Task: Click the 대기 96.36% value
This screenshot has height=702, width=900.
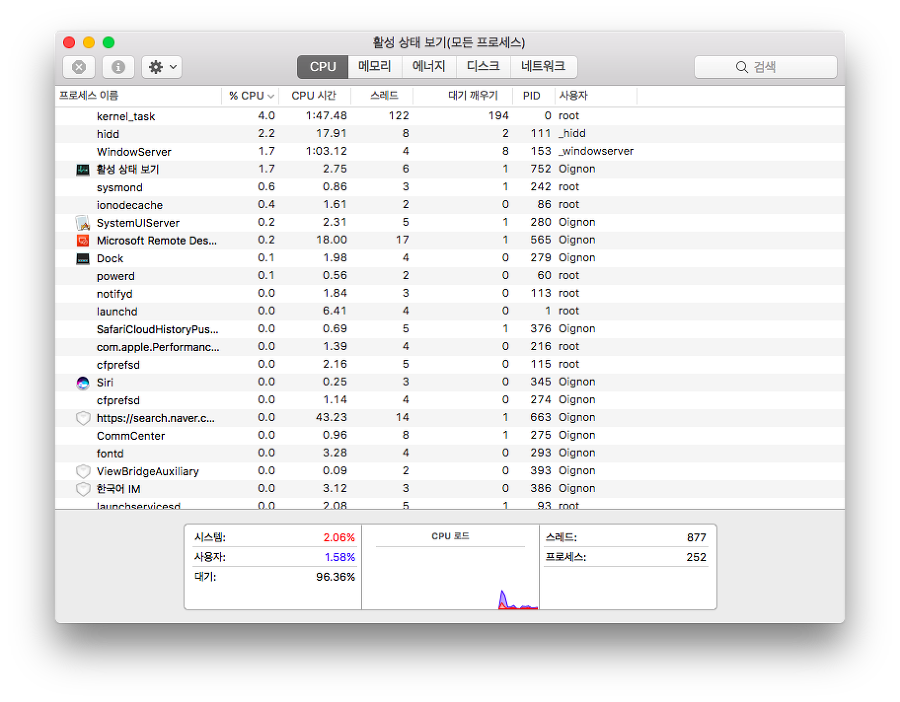Action: 335,577
